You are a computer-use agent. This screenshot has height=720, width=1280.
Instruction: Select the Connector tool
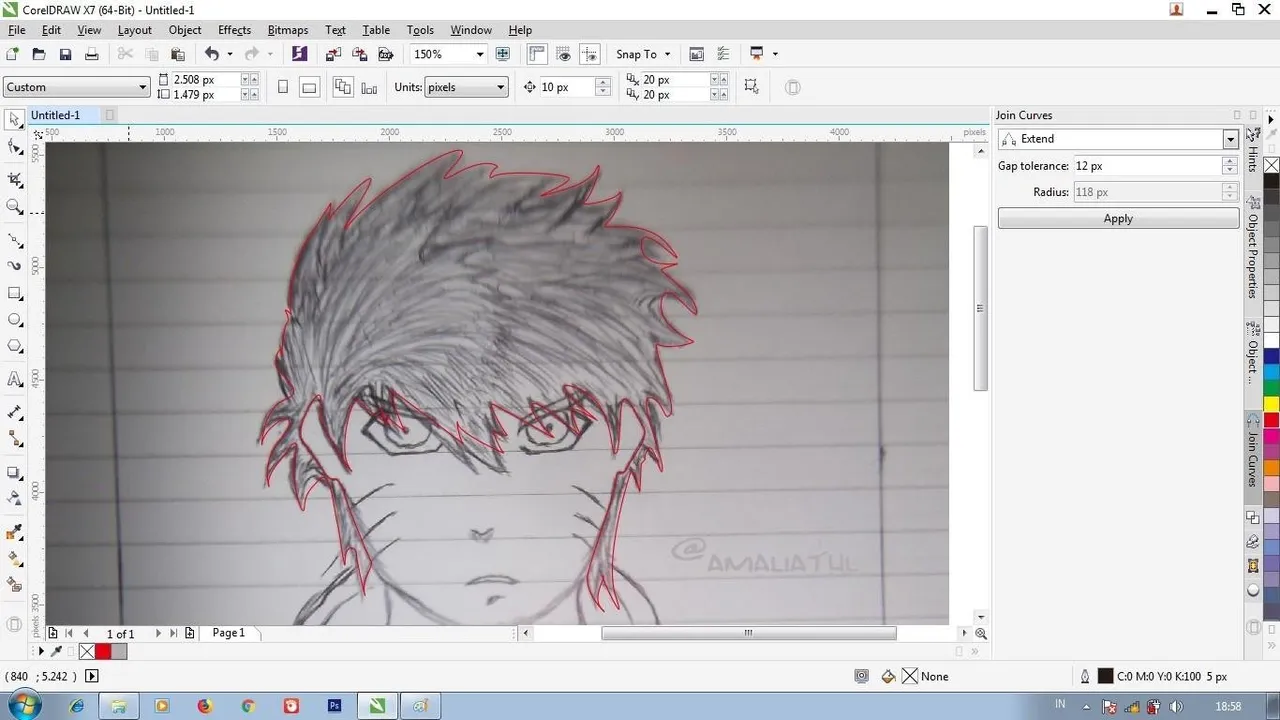pos(14,439)
